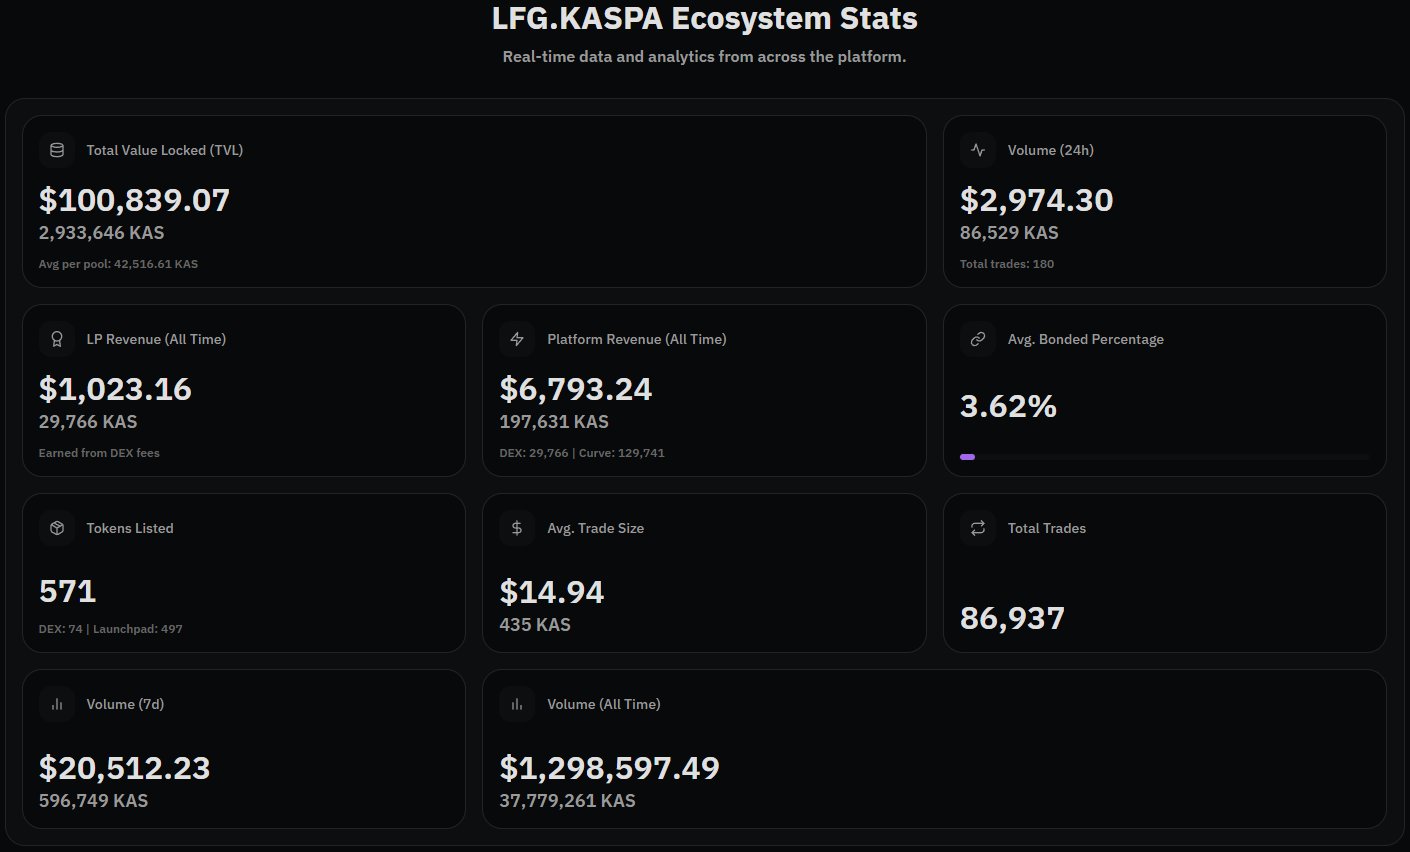1410x852 pixels.
Task: Click the 86,937 Total Trades number
Action: [x=1012, y=618]
